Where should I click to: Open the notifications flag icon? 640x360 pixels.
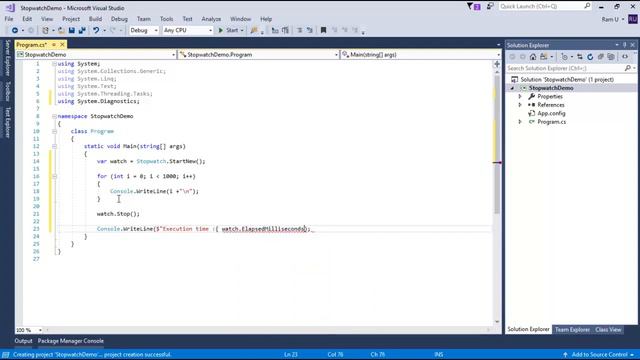(473, 6)
